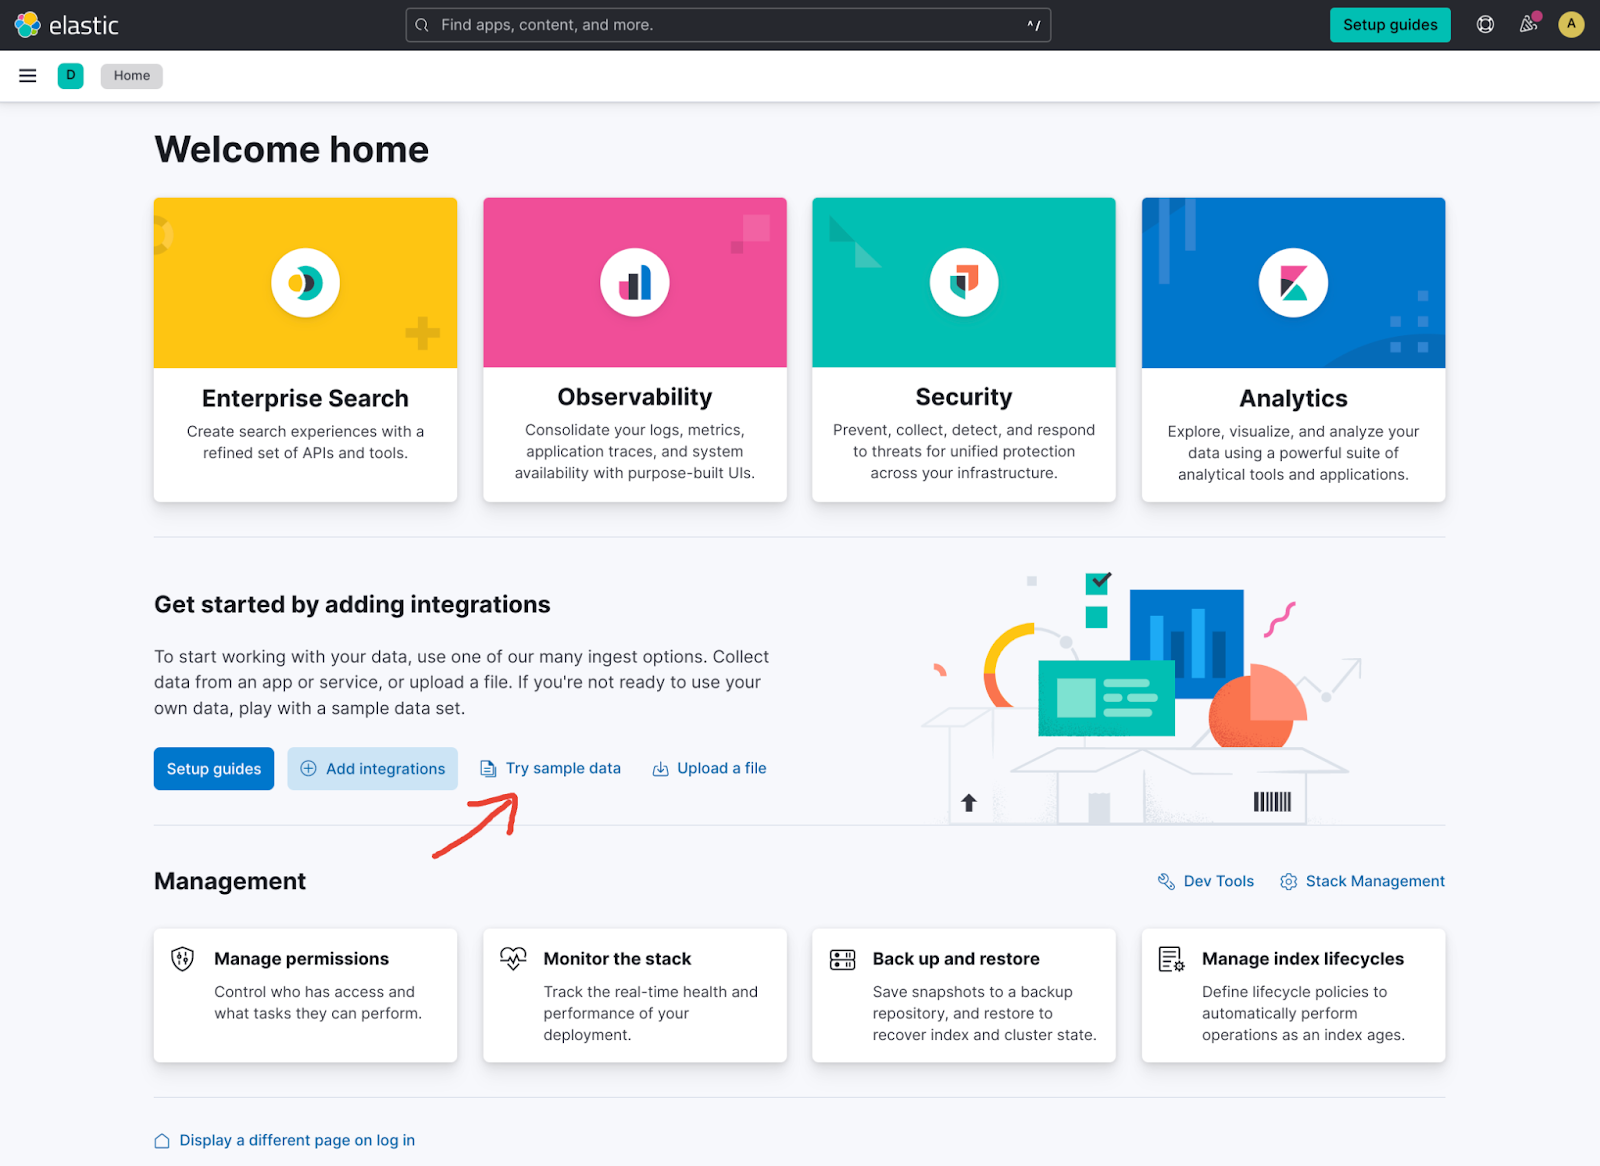Open the newsfeed notifications icon
The width and height of the screenshot is (1600, 1166).
point(1529,24)
